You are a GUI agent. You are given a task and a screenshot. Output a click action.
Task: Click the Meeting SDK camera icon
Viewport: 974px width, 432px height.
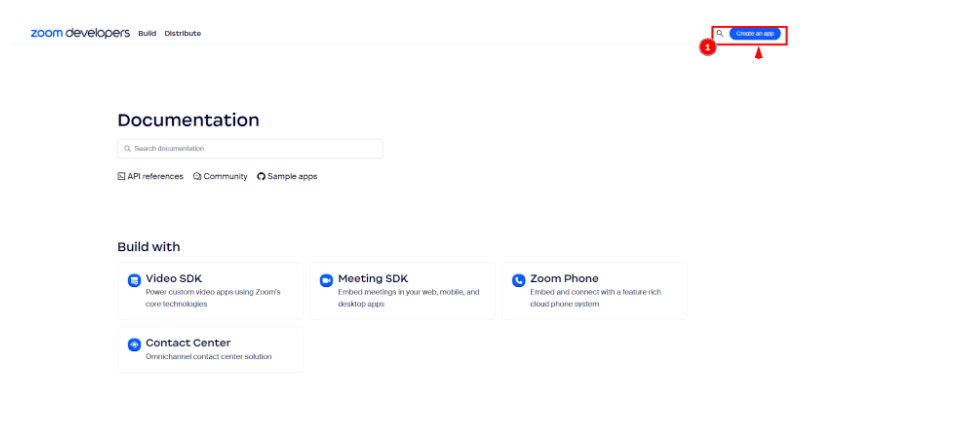click(x=326, y=281)
